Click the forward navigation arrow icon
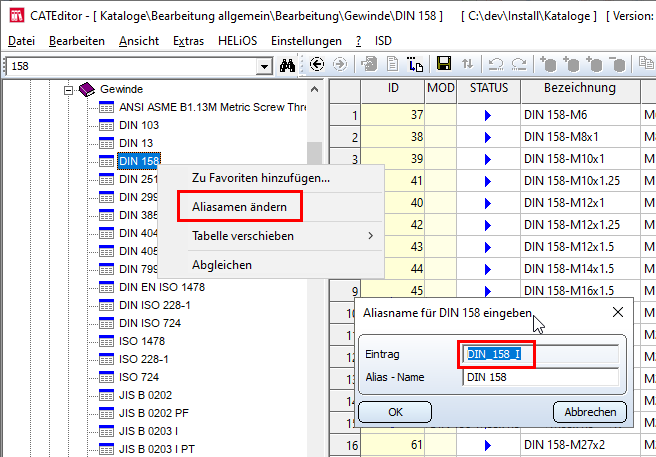 coord(340,64)
